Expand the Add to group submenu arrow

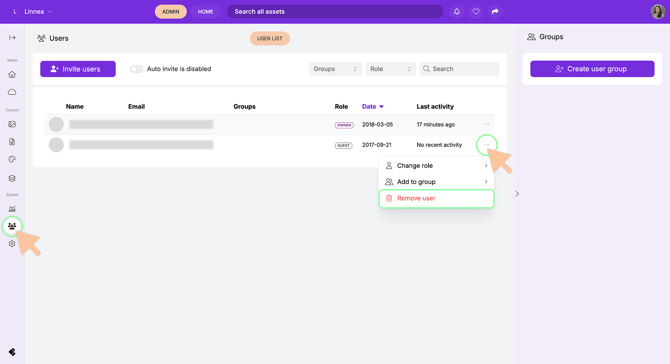pyautogui.click(x=486, y=182)
